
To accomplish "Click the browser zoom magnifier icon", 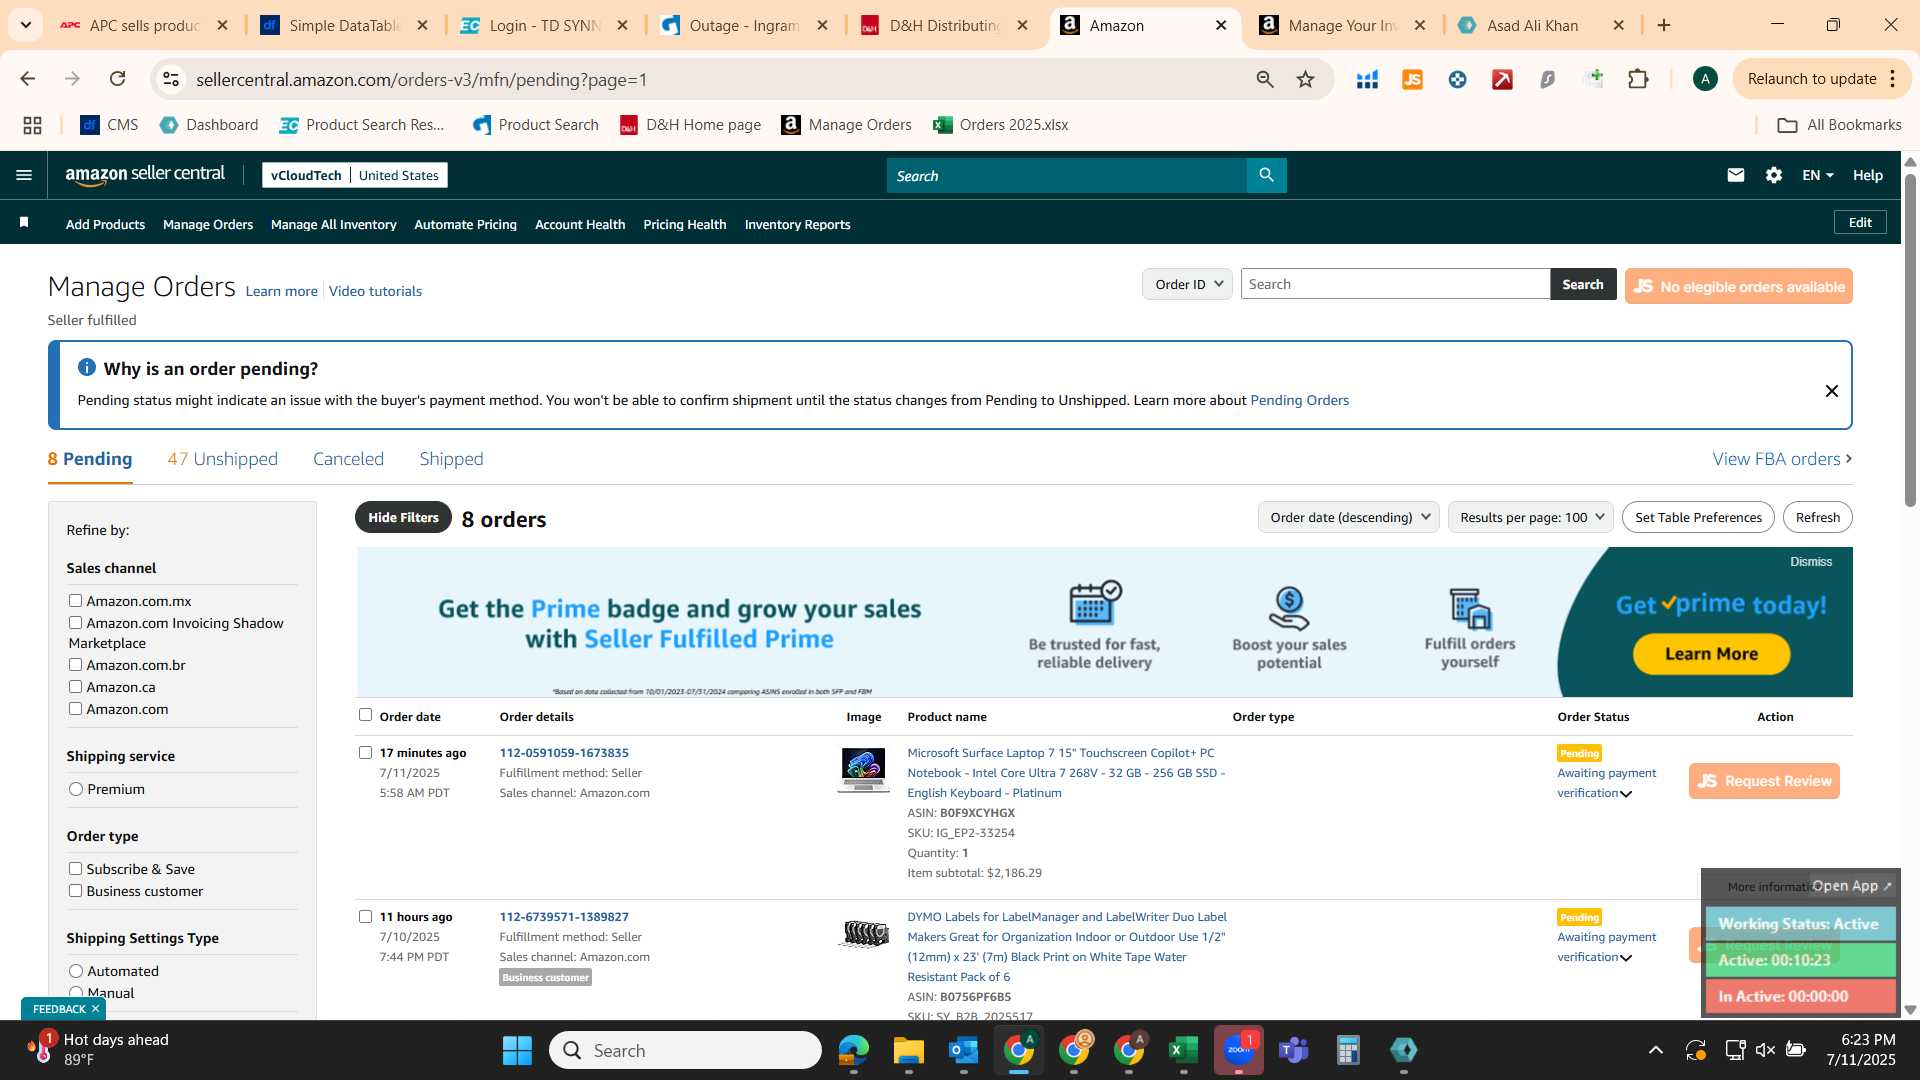I will click(x=1265, y=79).
